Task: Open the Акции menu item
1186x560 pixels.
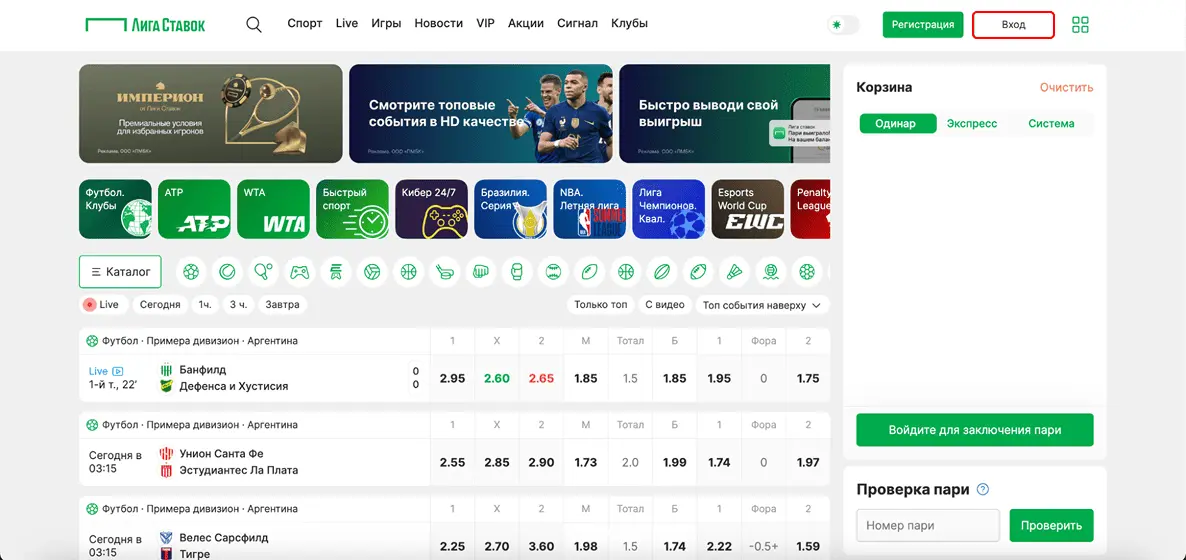Action: [526, 23]
